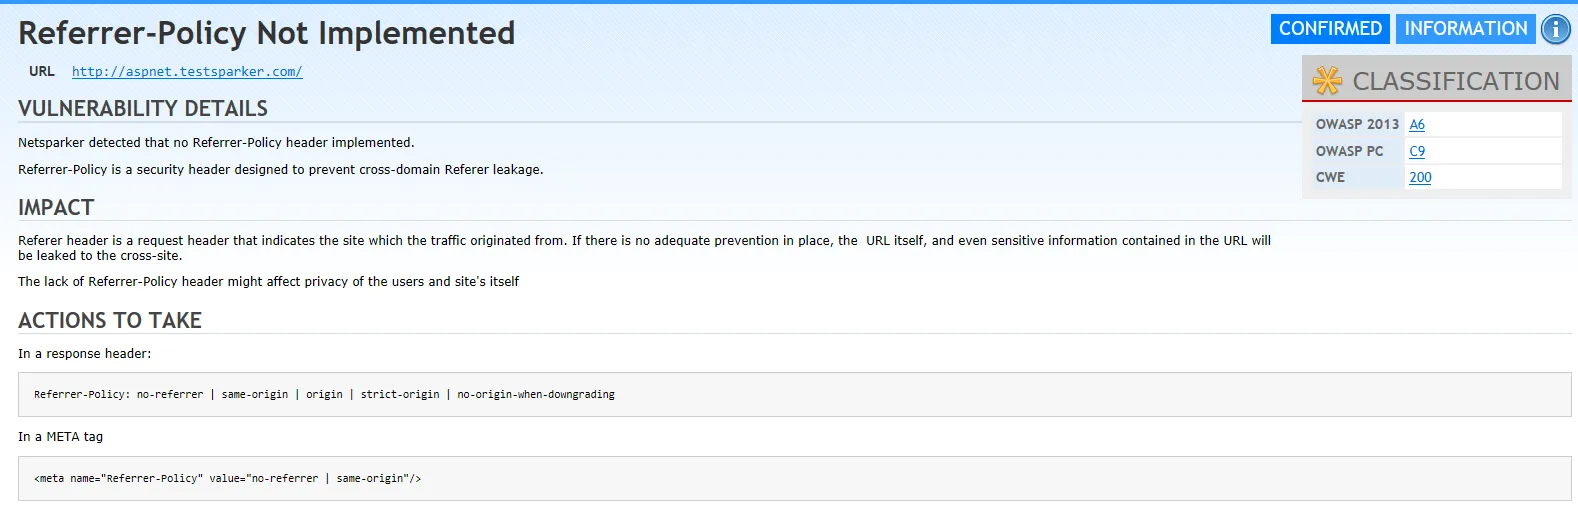Click the meta tag Referrer-Policy code block
Image resolution: width=1578 pixels, height=510 pixels.
pyautogui.click(x=794, y=479)
